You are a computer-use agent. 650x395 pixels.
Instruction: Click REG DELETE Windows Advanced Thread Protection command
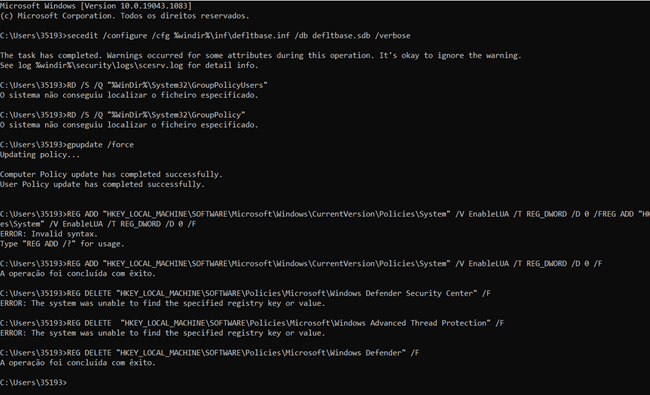click(x=252, y=323)
